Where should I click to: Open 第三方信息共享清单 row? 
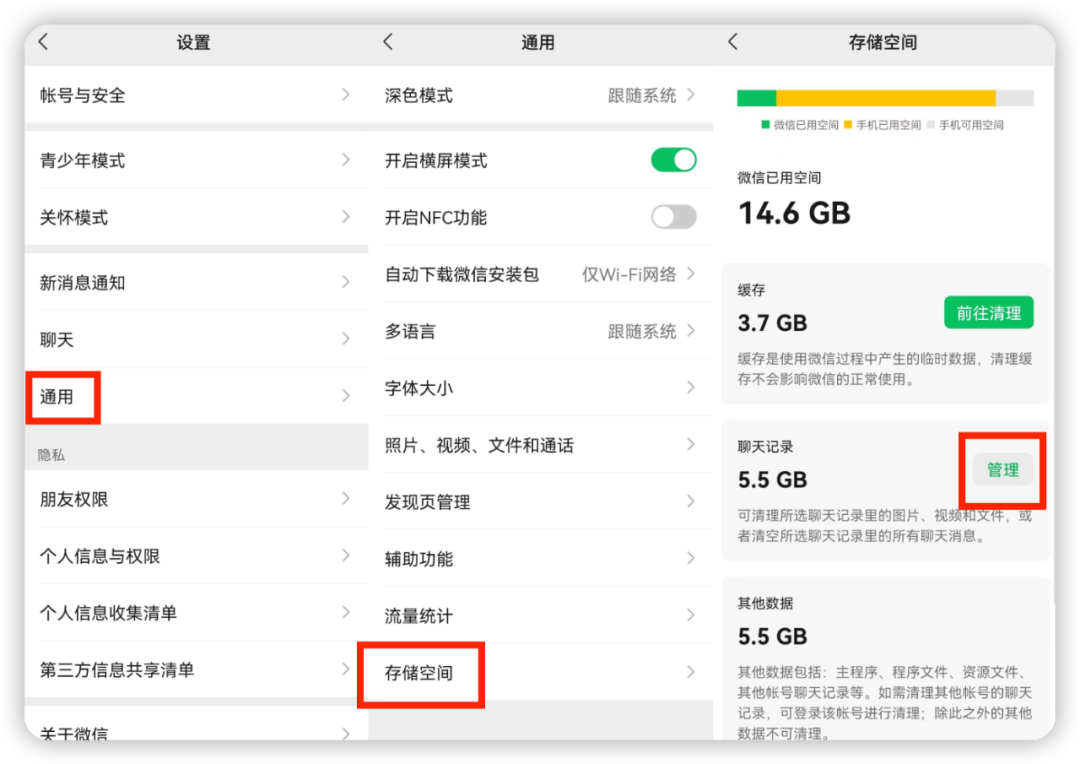[x=196, y=670]
